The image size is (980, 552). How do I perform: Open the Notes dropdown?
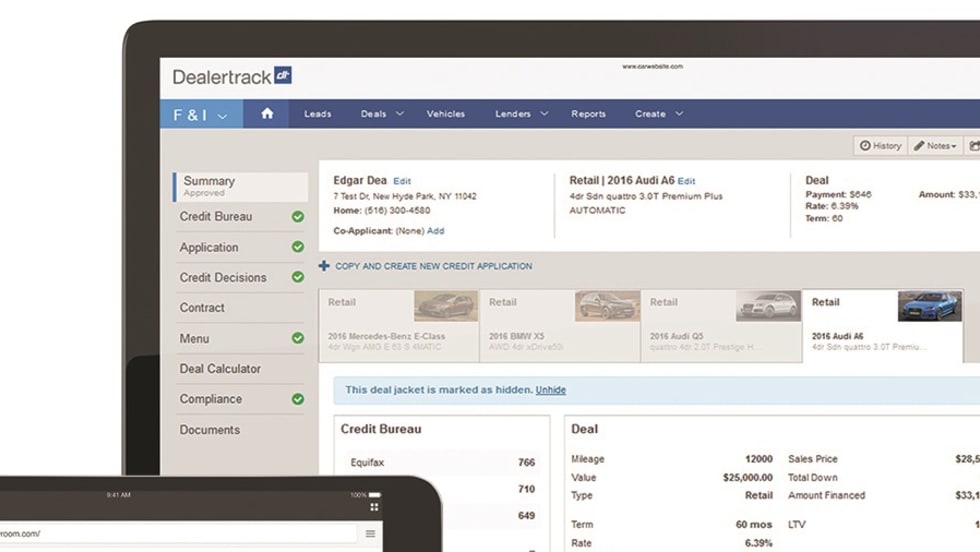(935, 146)
